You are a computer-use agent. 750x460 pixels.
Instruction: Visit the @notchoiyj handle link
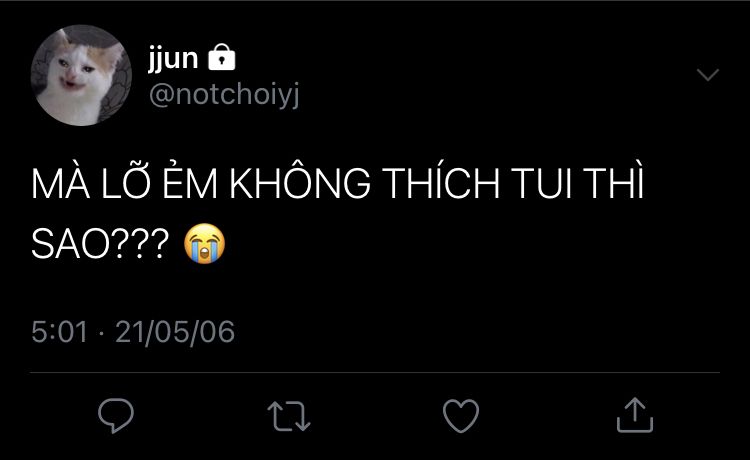[x=224, y=95]
